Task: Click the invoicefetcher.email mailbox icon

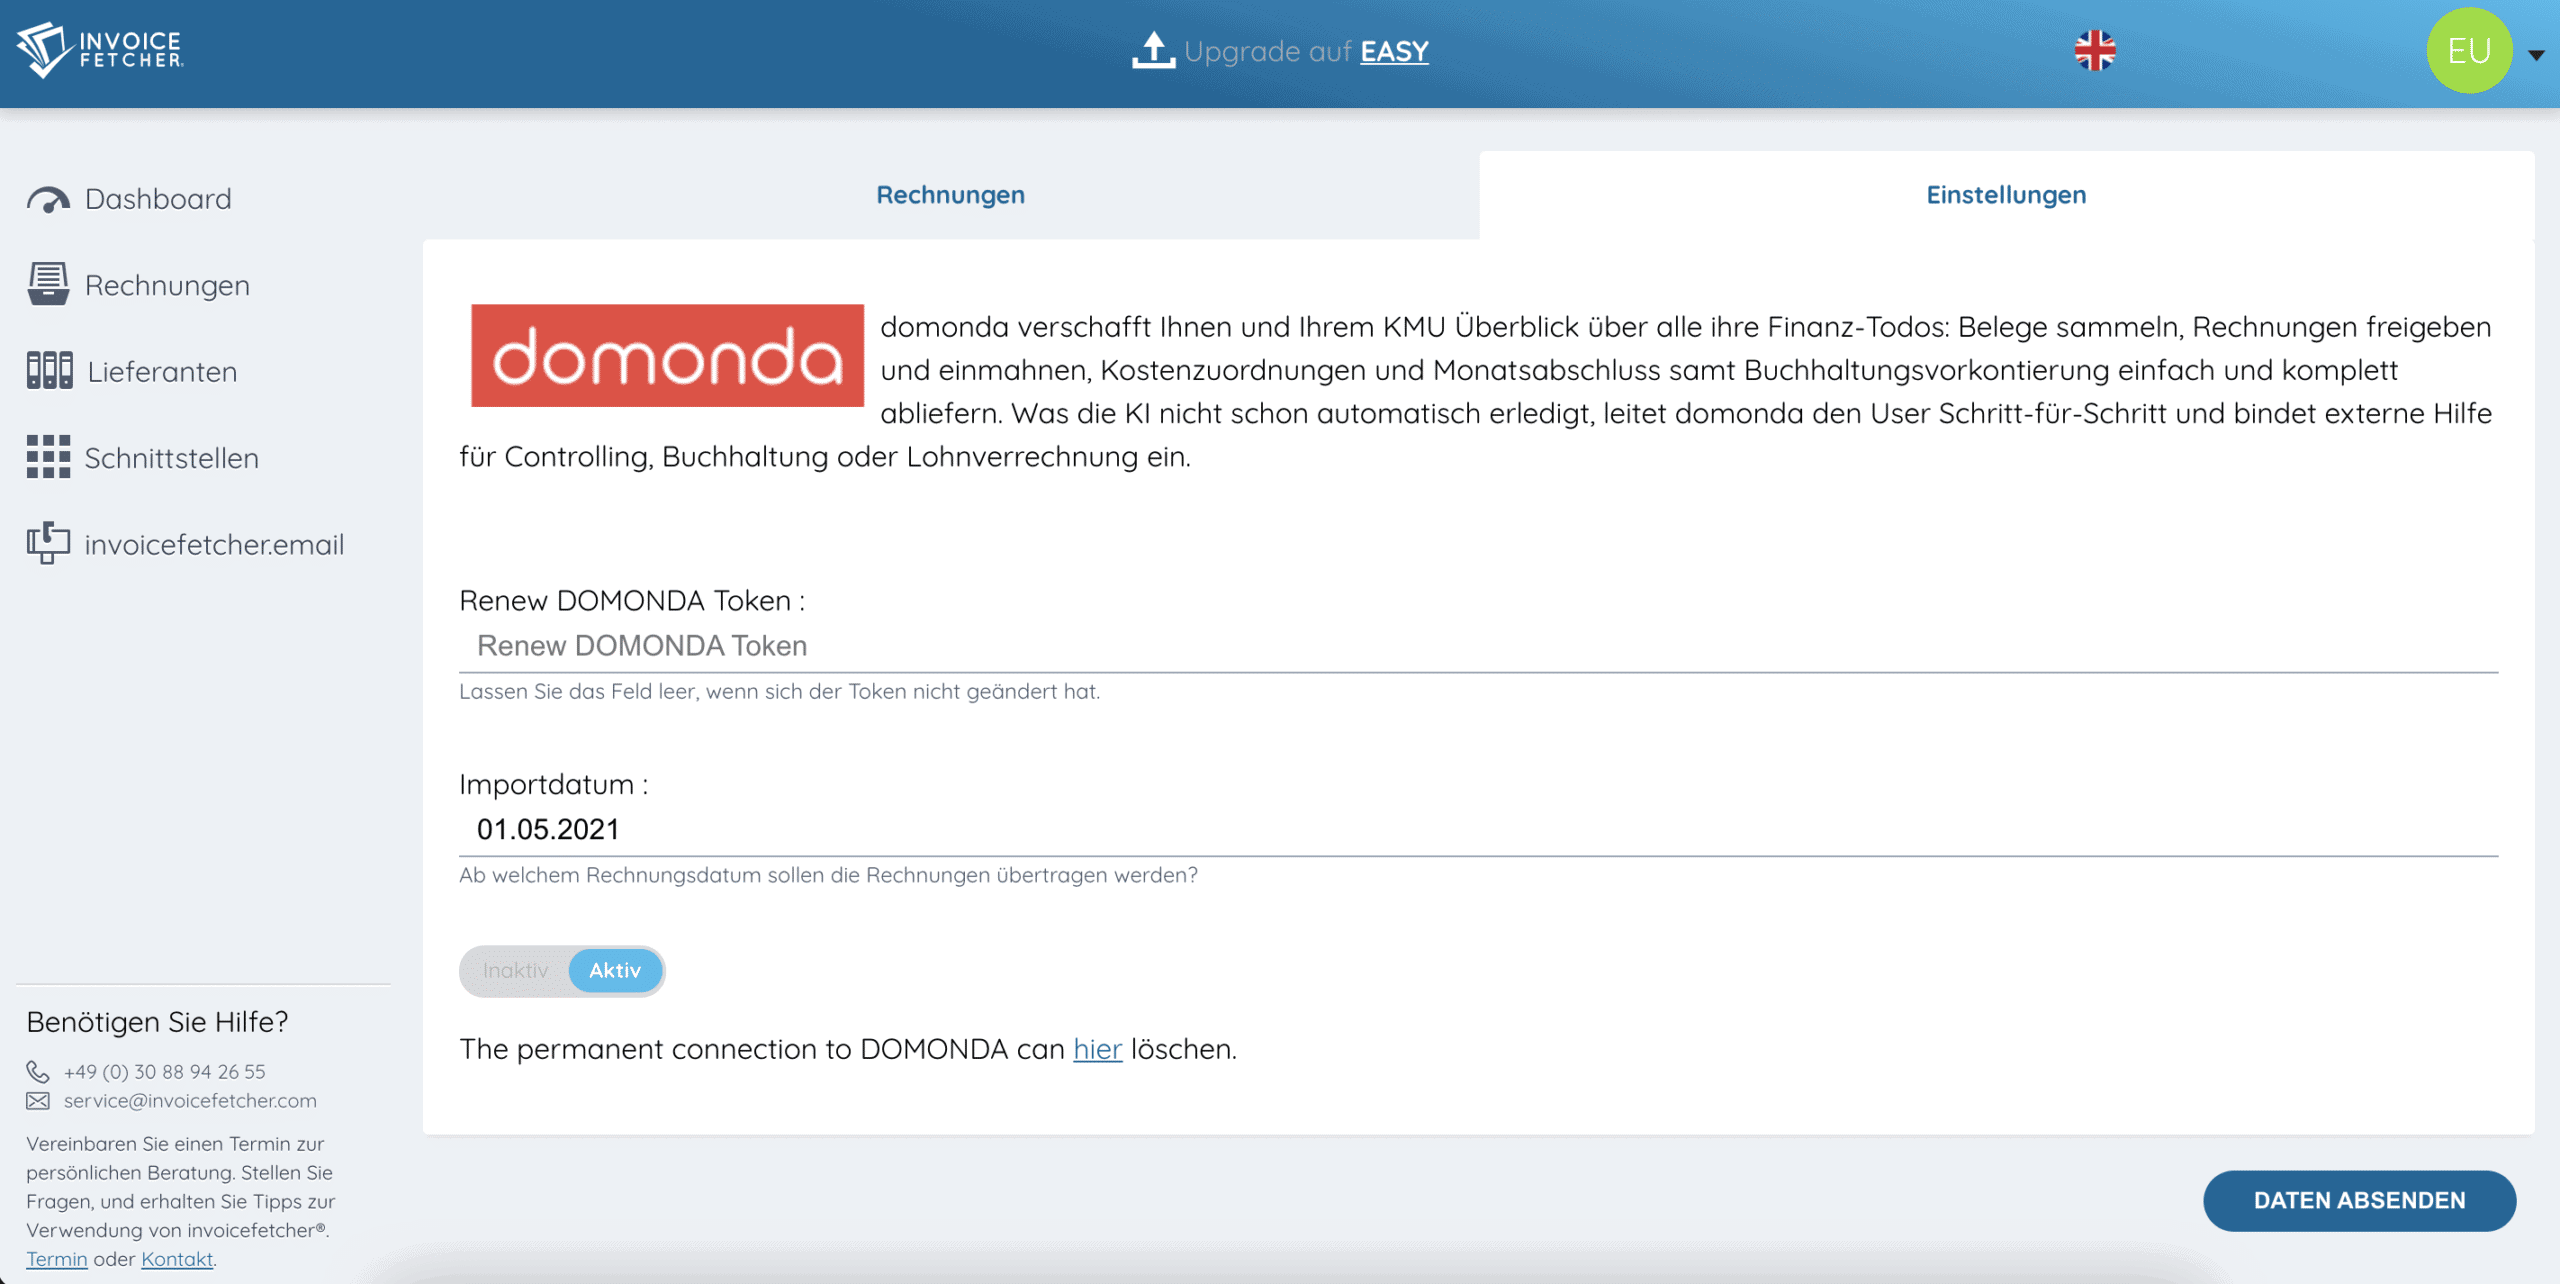Action: [x=48, y=543]
